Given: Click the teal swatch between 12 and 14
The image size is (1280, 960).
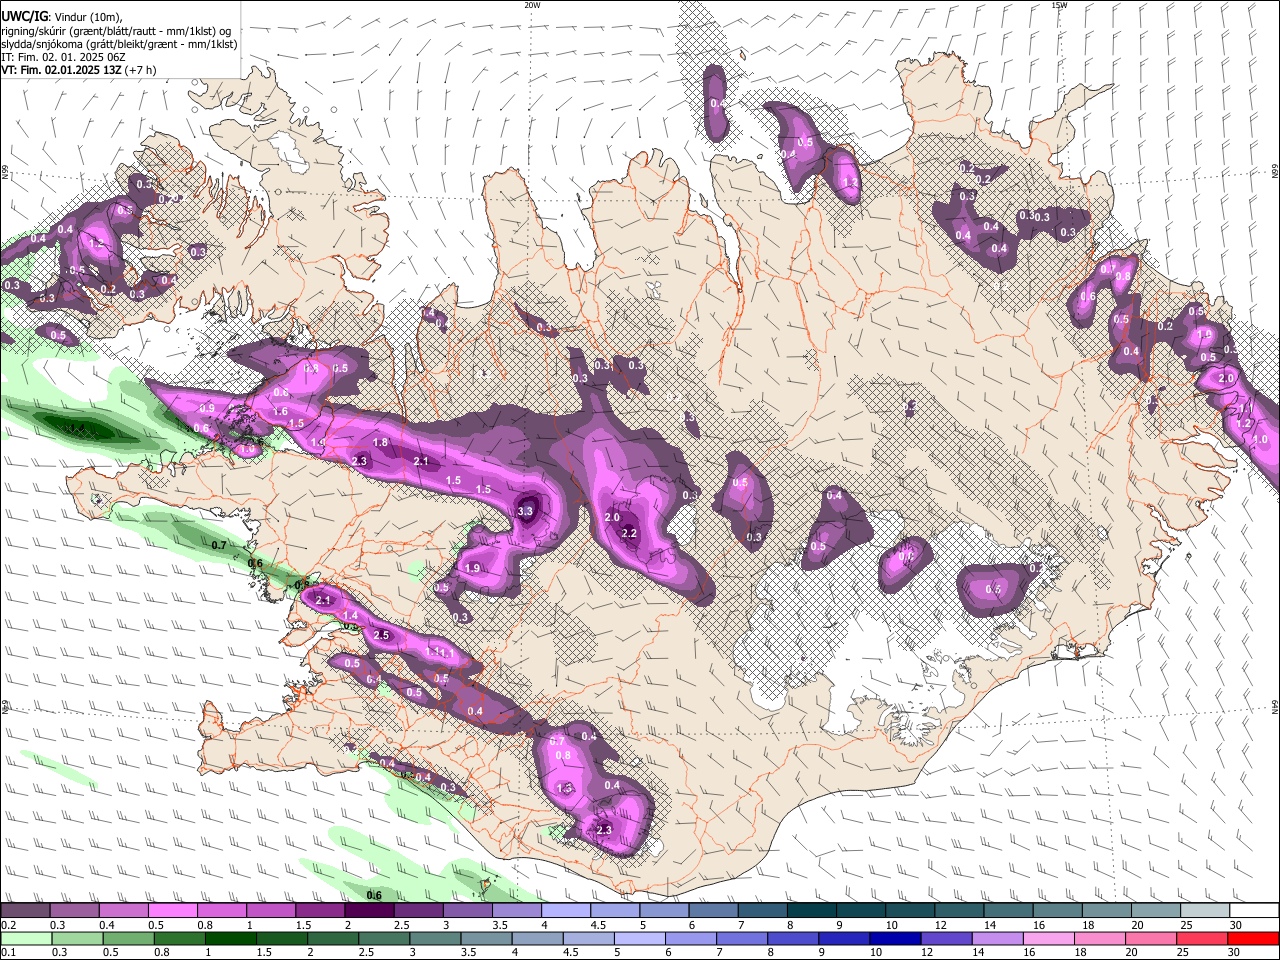Looking at the screenshot, I should pyautogui.click(x=959, y=910).
